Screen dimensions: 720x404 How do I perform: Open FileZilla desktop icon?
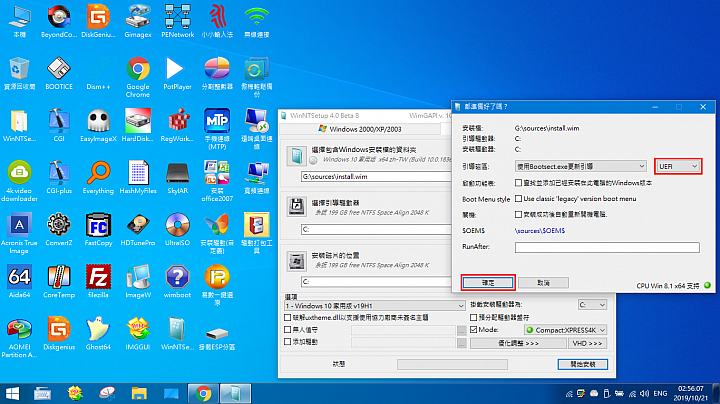[x=98, y=281]
